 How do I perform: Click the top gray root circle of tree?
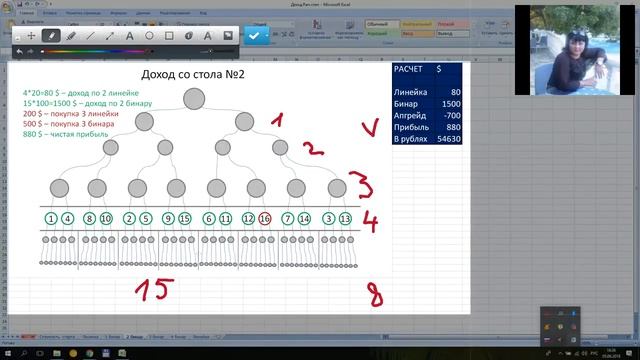click(x=194, y=99)
